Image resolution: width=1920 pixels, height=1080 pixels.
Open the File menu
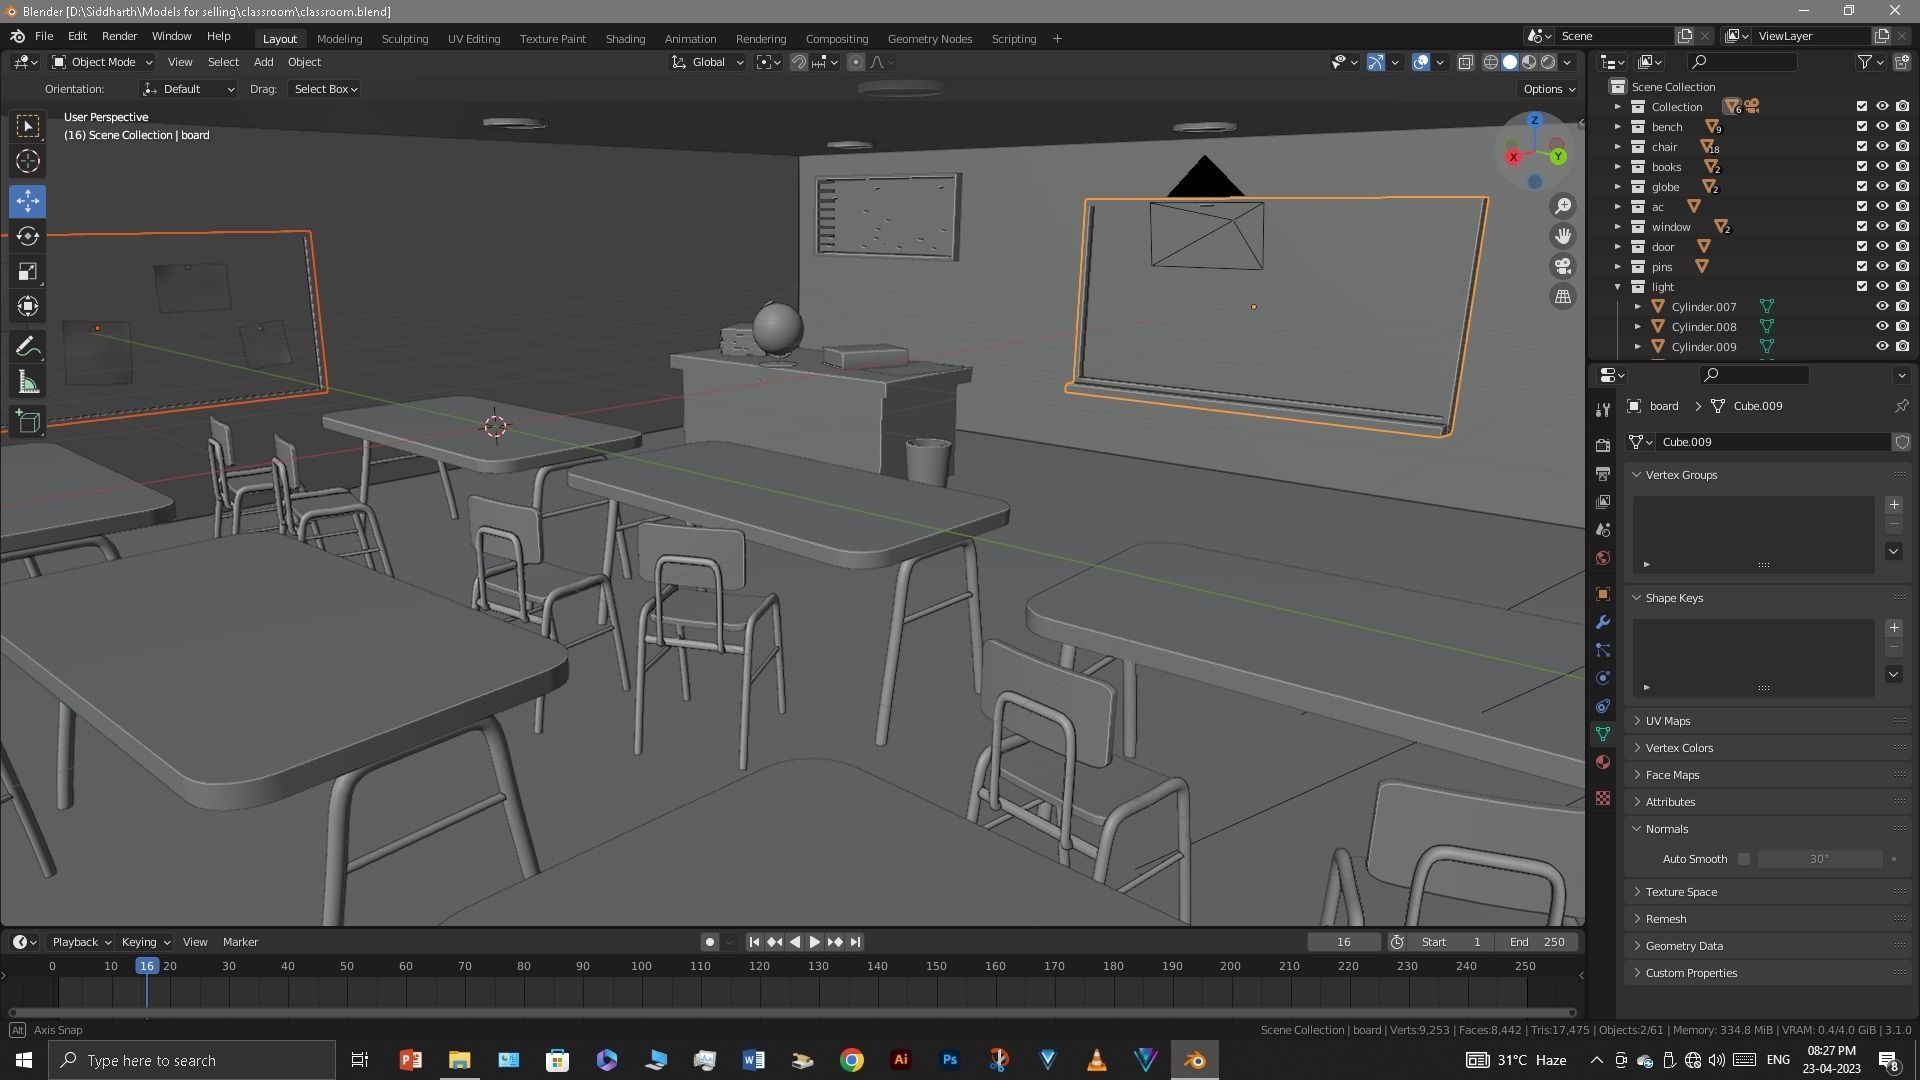click(x=44, y=37)
